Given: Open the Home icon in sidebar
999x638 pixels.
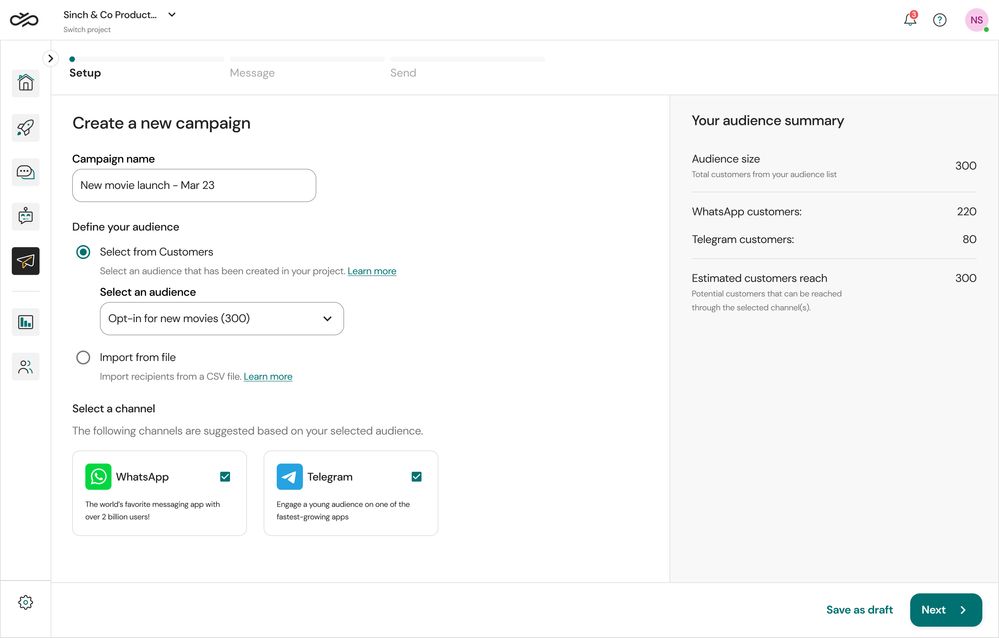Looking at the screenshot, I should click(x=26, y=83).
